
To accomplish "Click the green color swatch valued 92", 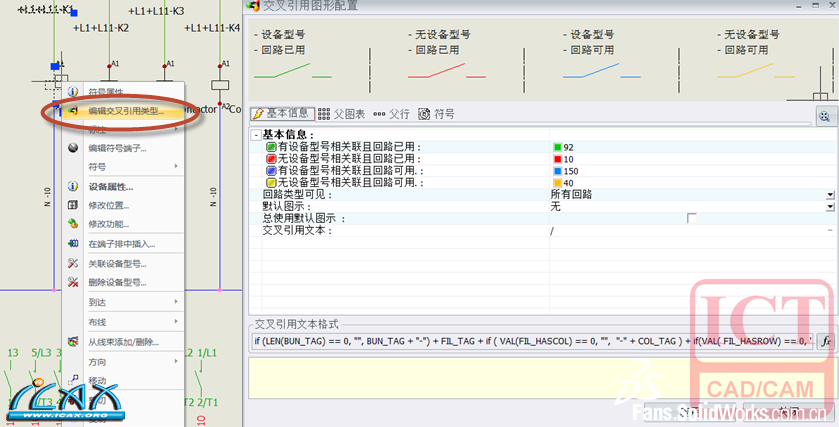I will (x=557, y=147).
